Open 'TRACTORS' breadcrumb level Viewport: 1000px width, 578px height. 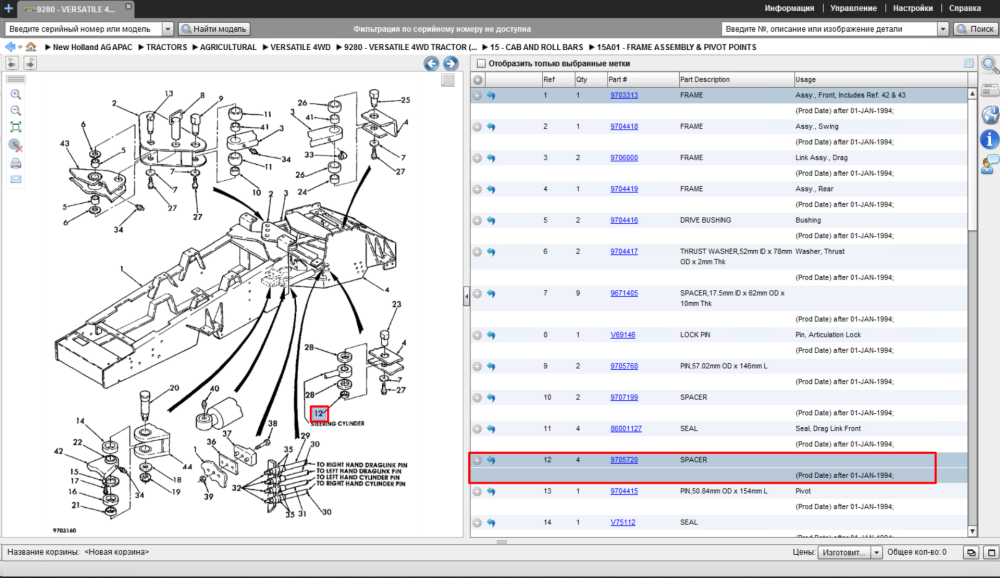(x=166, y=47)
